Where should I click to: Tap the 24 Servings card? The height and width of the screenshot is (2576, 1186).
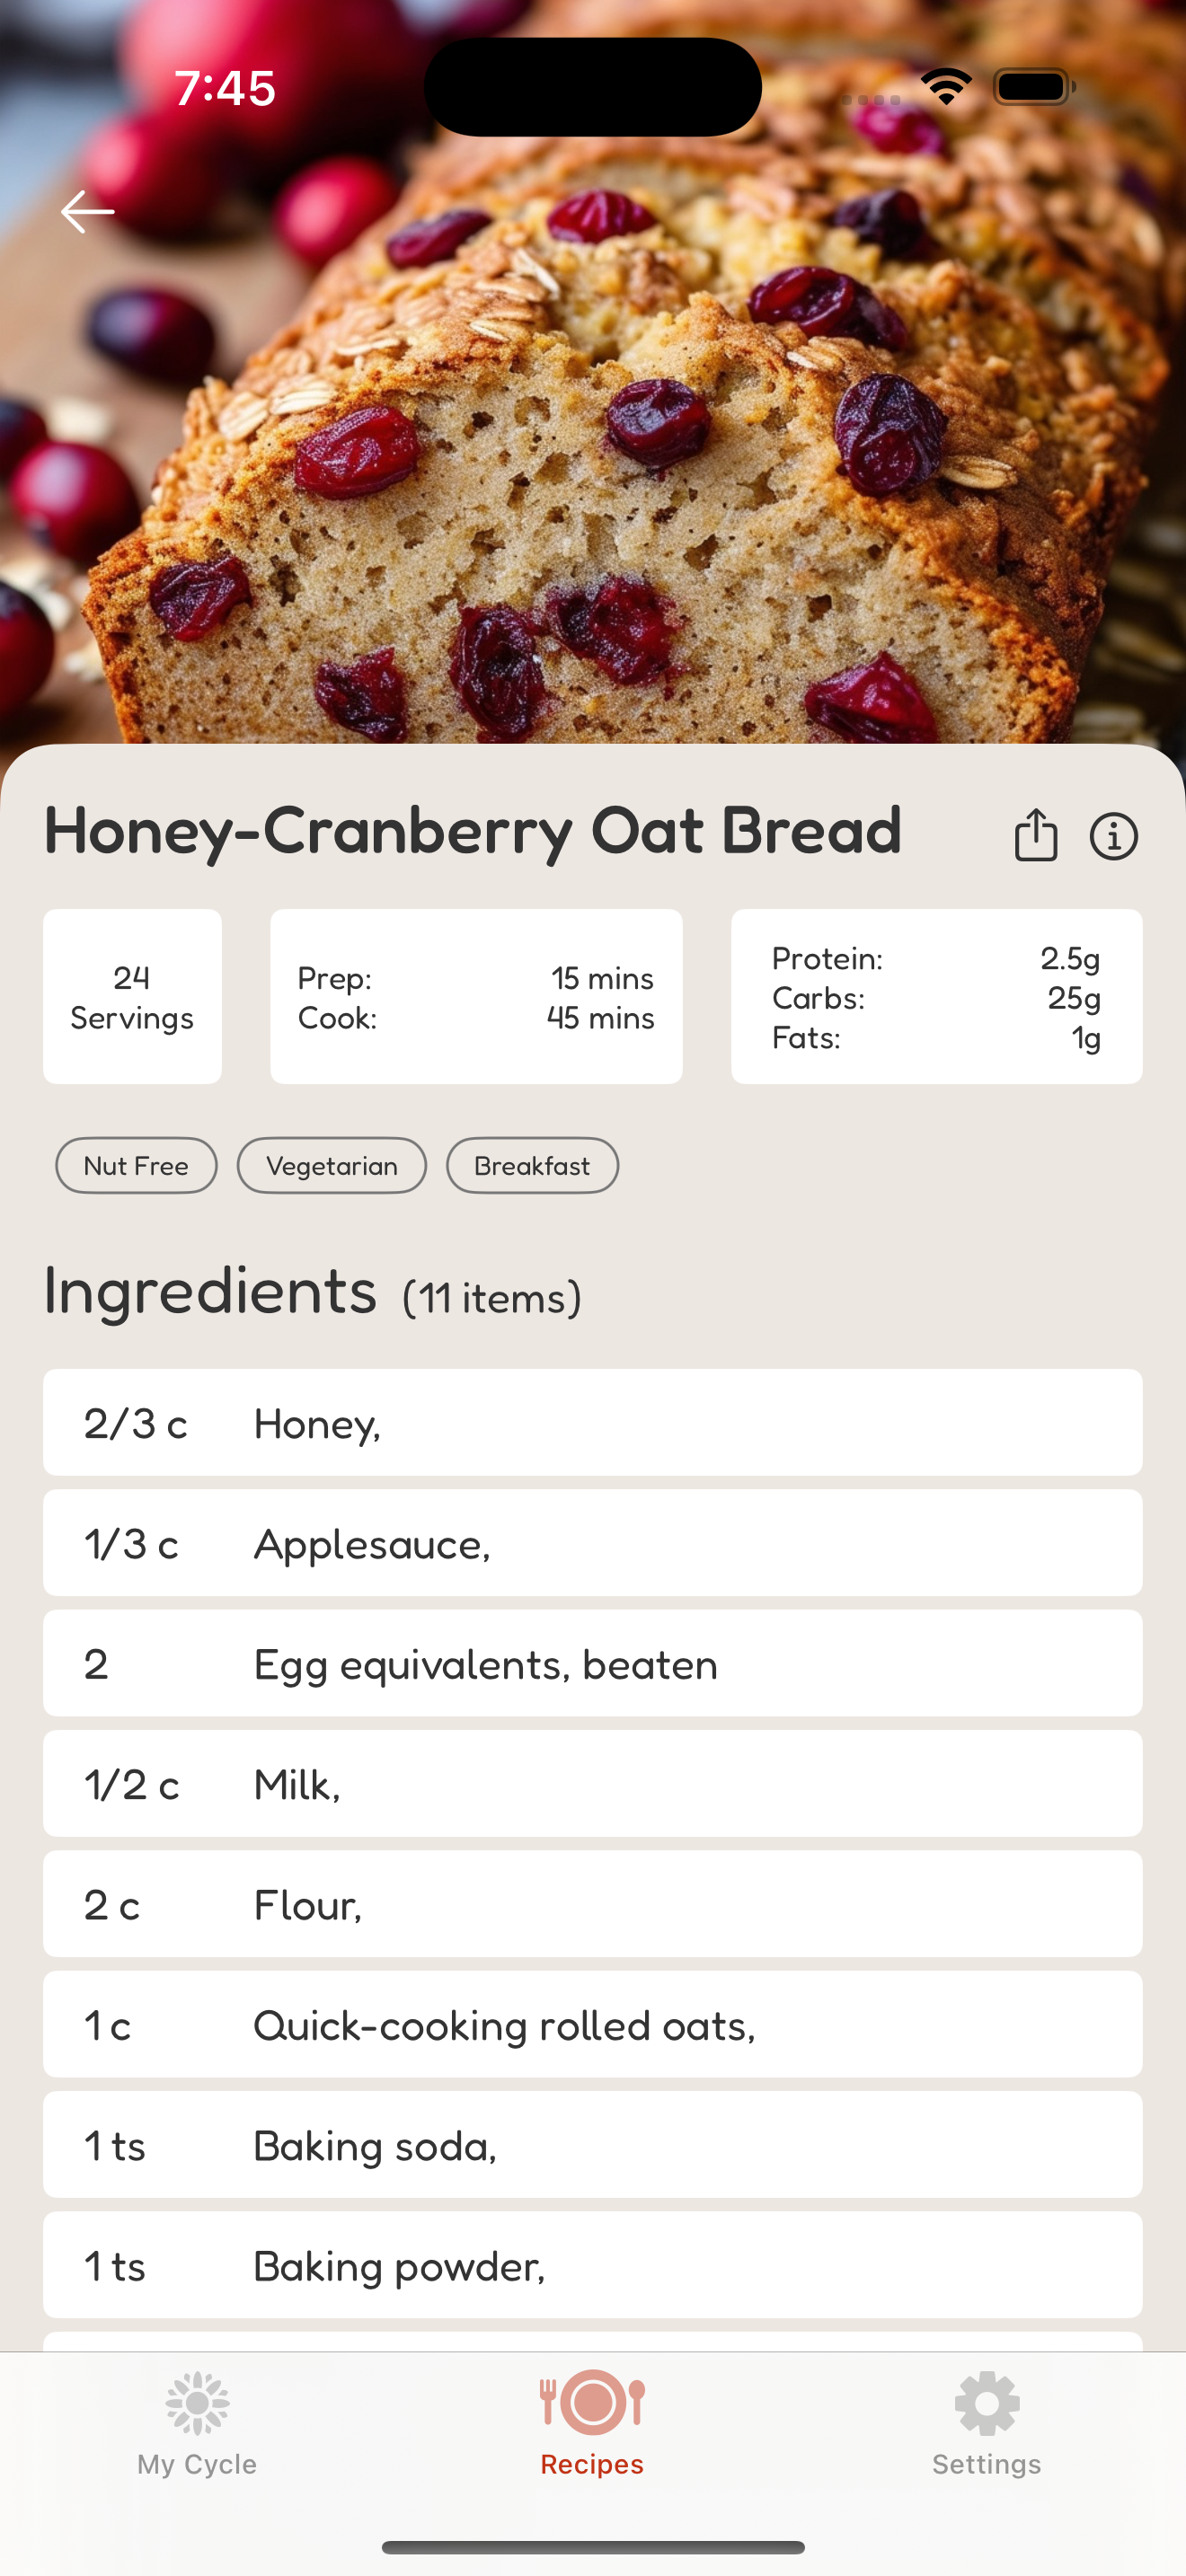[x=132, y=996]
